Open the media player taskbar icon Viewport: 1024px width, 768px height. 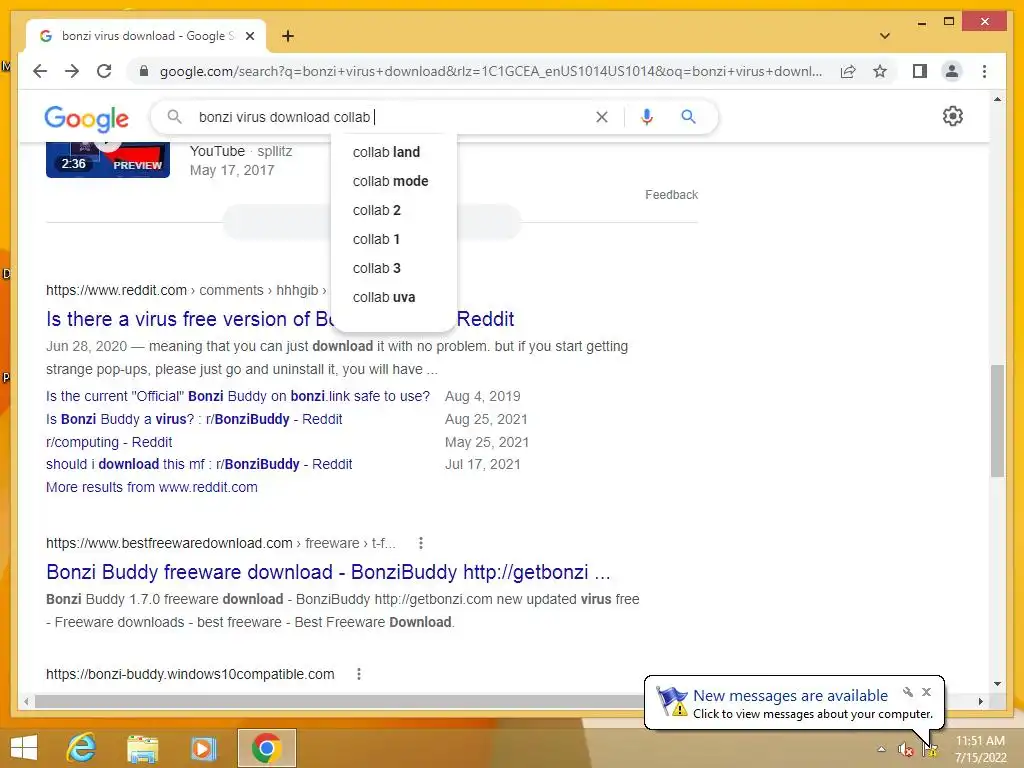click(203, 748)
